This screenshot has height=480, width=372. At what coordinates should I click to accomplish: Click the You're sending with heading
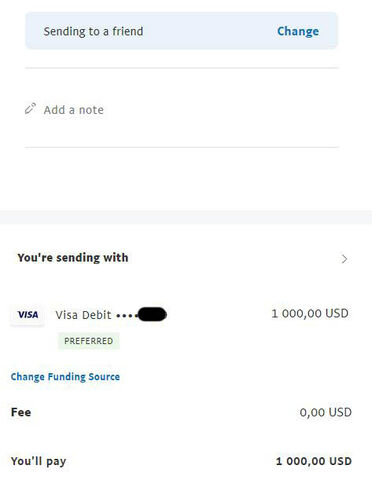click(x=73, y=258)
